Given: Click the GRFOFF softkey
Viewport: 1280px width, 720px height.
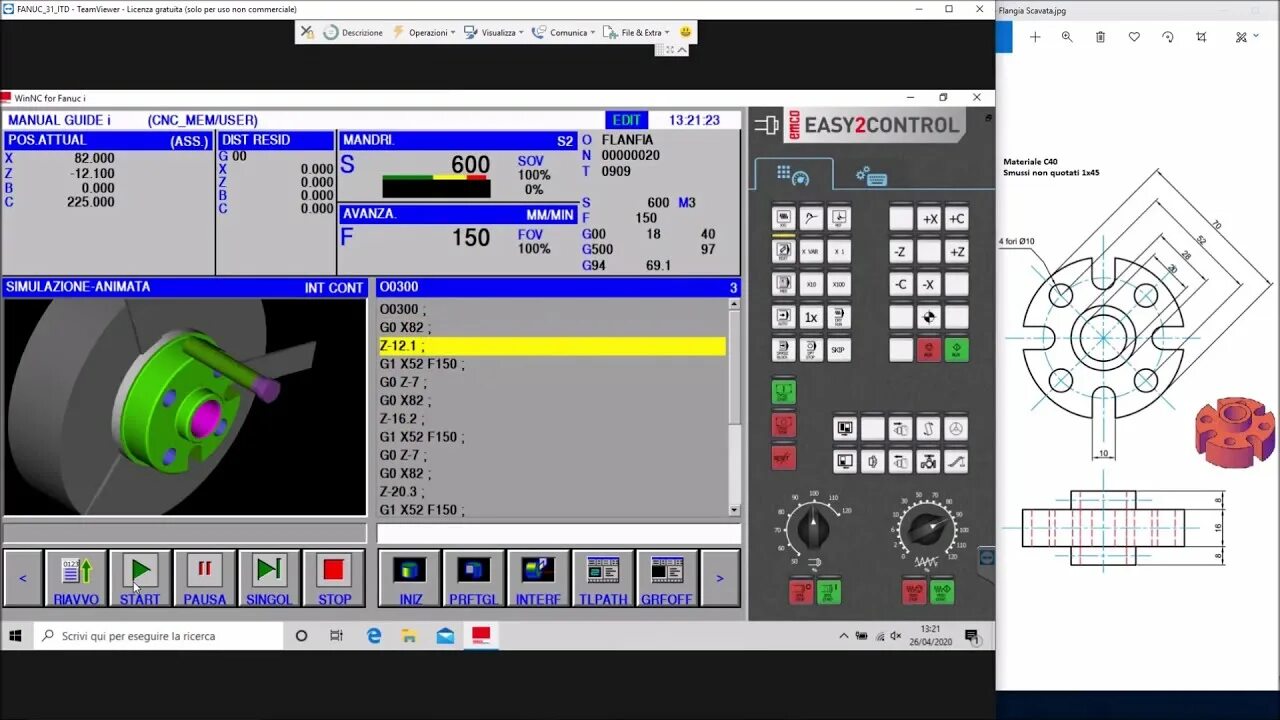Looking at the screenshot, I should point(667,579).
